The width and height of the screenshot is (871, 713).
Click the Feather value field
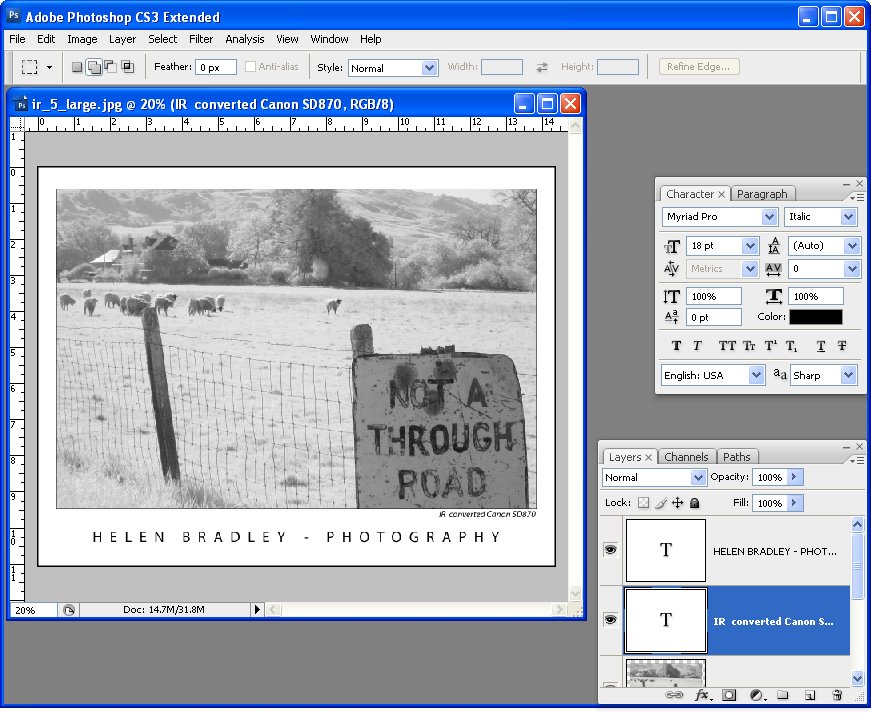click(216, 67)
